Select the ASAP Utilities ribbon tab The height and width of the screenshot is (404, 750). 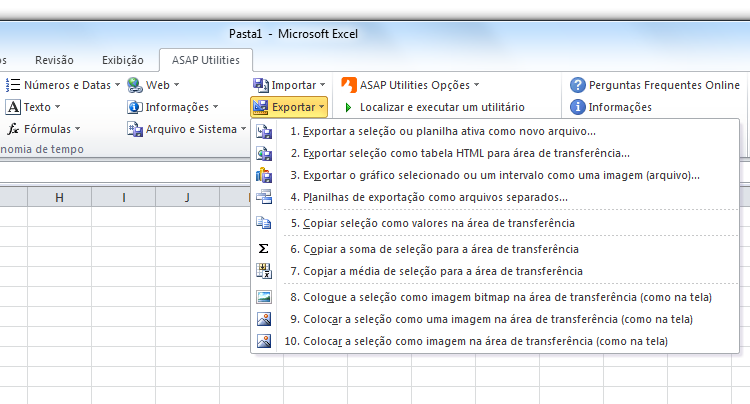[x=206, y=60]
